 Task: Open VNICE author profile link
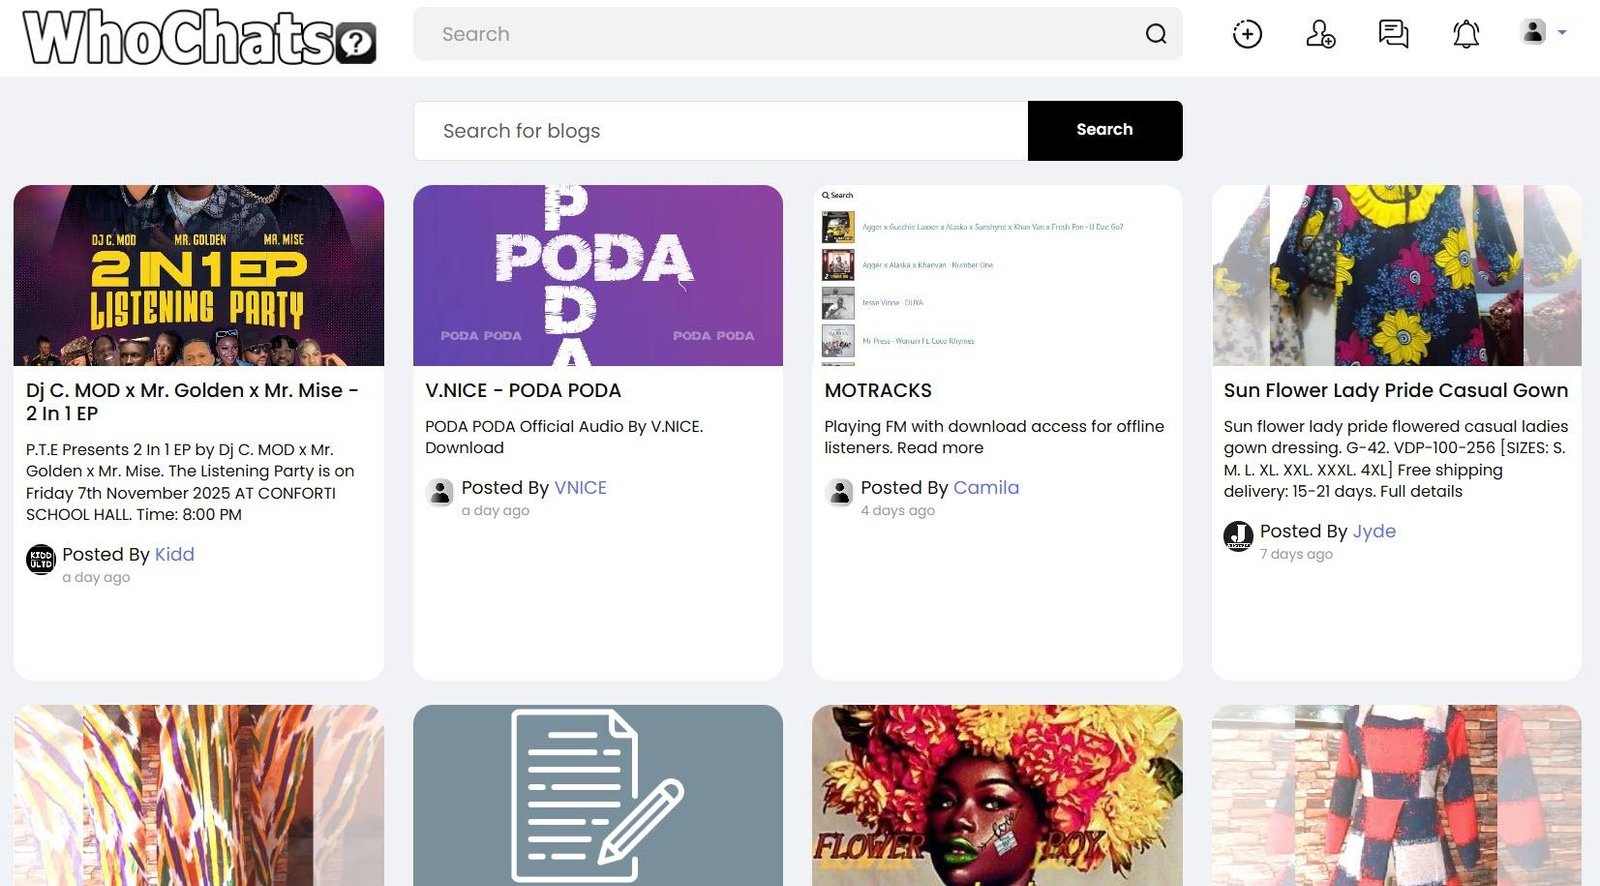point(580,488)
